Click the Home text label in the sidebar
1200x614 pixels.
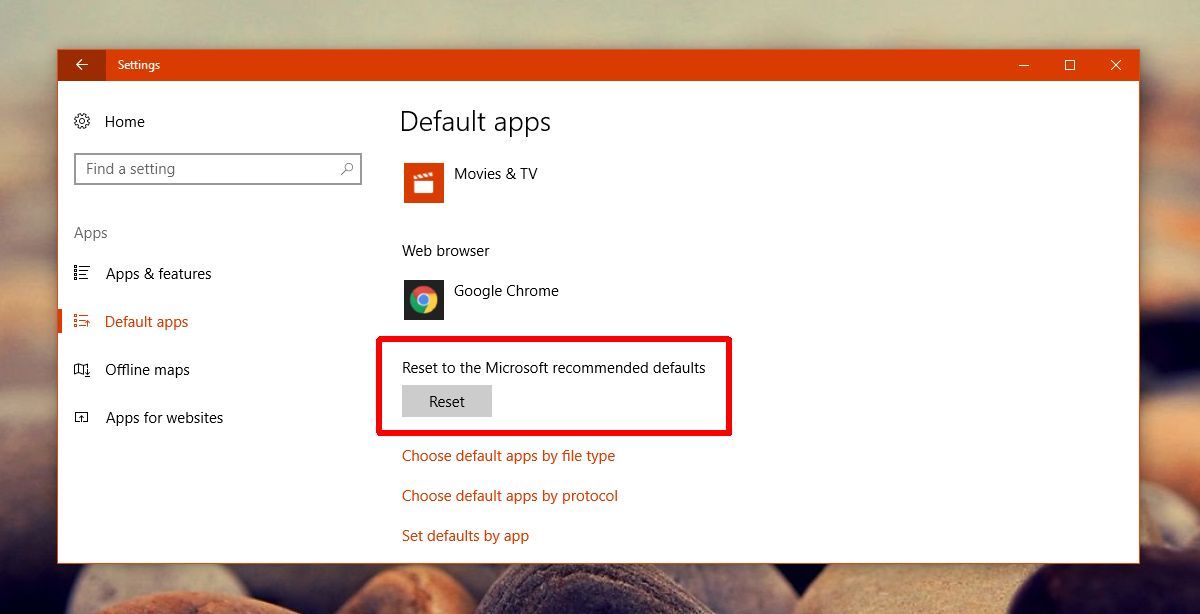click(x=125, y=122)
